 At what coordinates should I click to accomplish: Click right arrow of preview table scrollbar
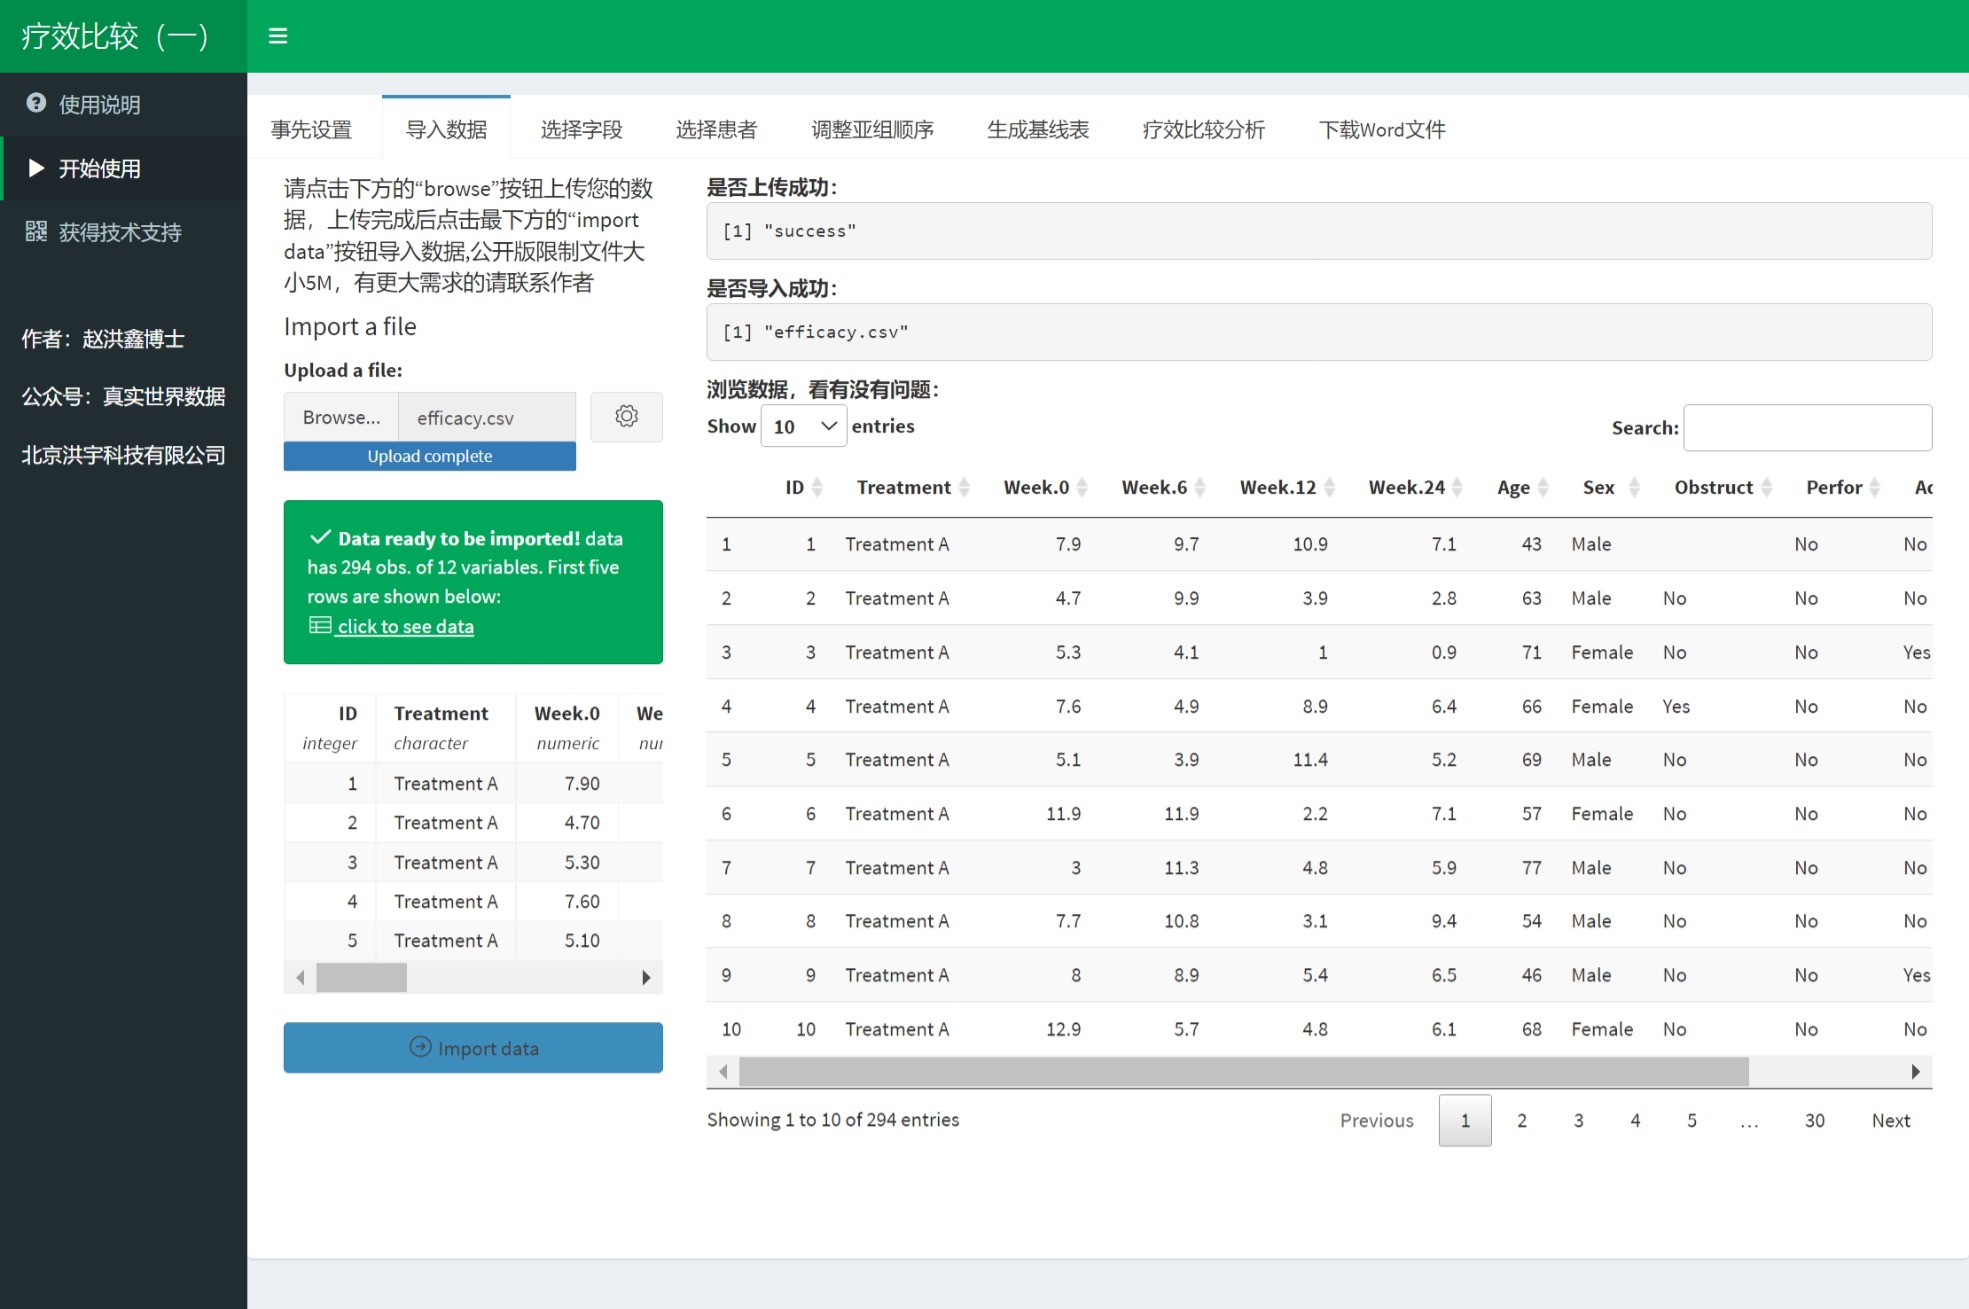[x=646, y=977]
